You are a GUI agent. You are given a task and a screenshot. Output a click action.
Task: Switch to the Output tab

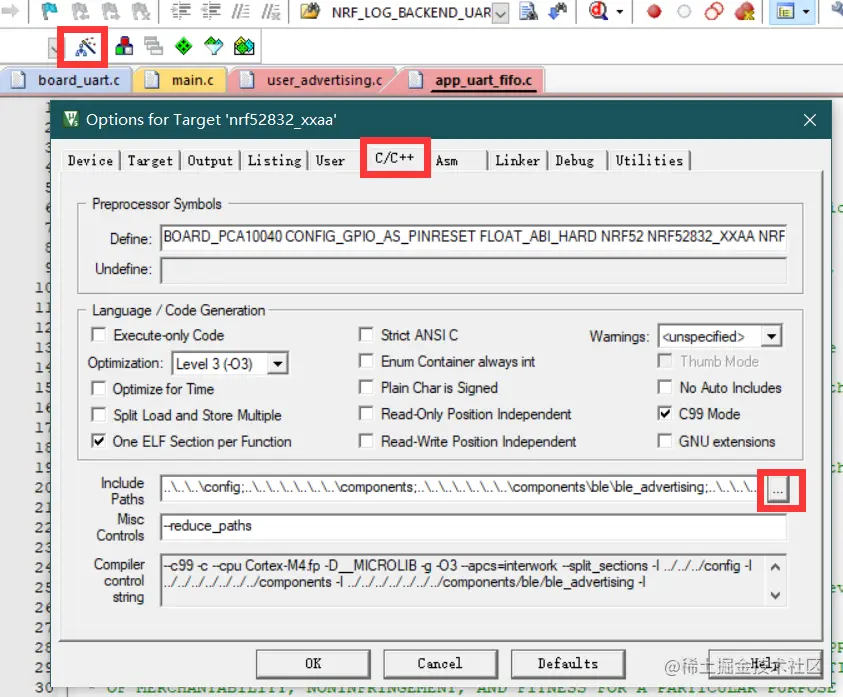click(210, 161)
